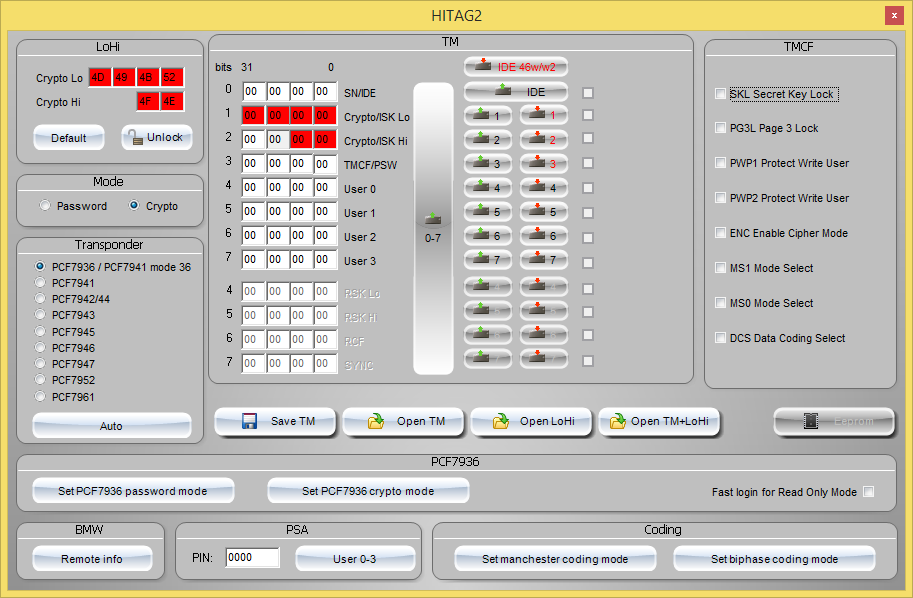This screenshot has width=913, height=598.
Task: Check MS1 Mode Select
Action: (x=720, y=267)
